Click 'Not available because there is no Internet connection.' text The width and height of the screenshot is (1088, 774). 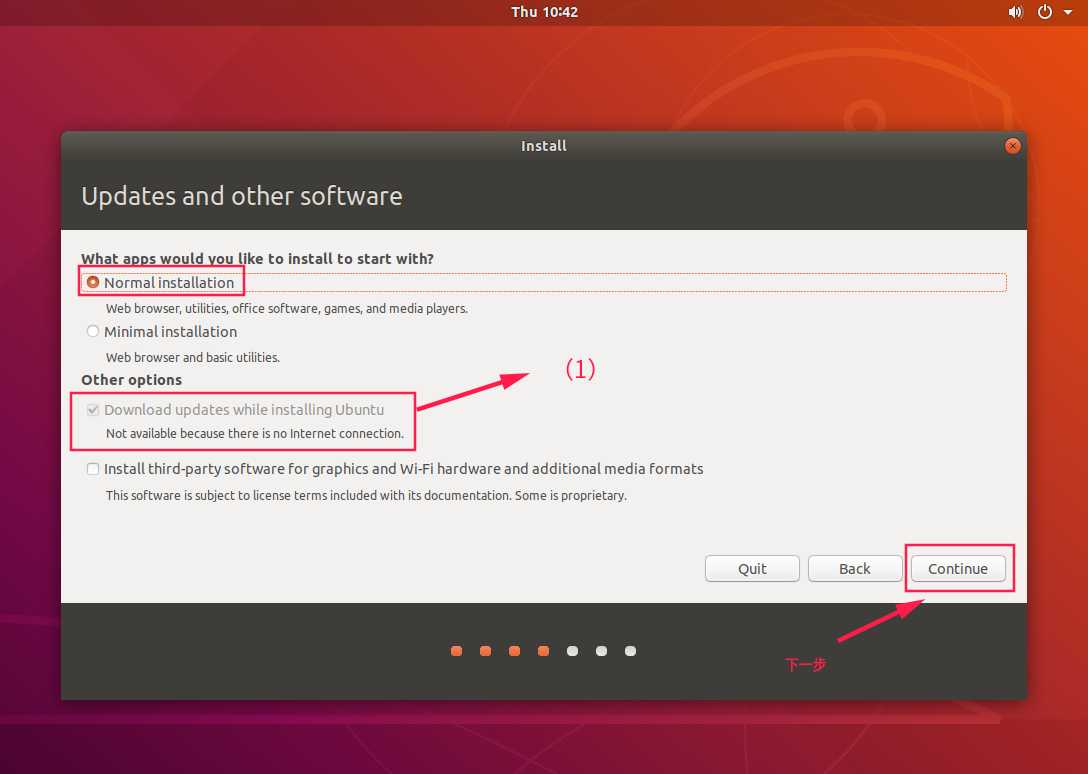255,433
